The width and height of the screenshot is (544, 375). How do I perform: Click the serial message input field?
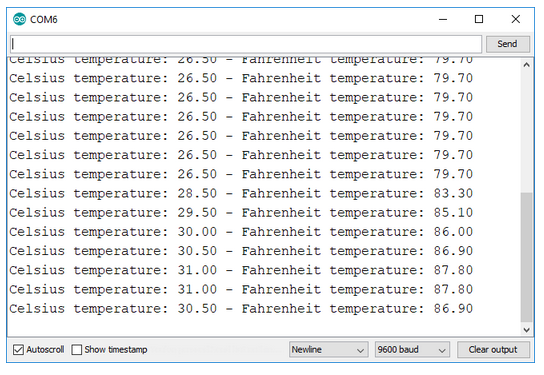(246, 44)
